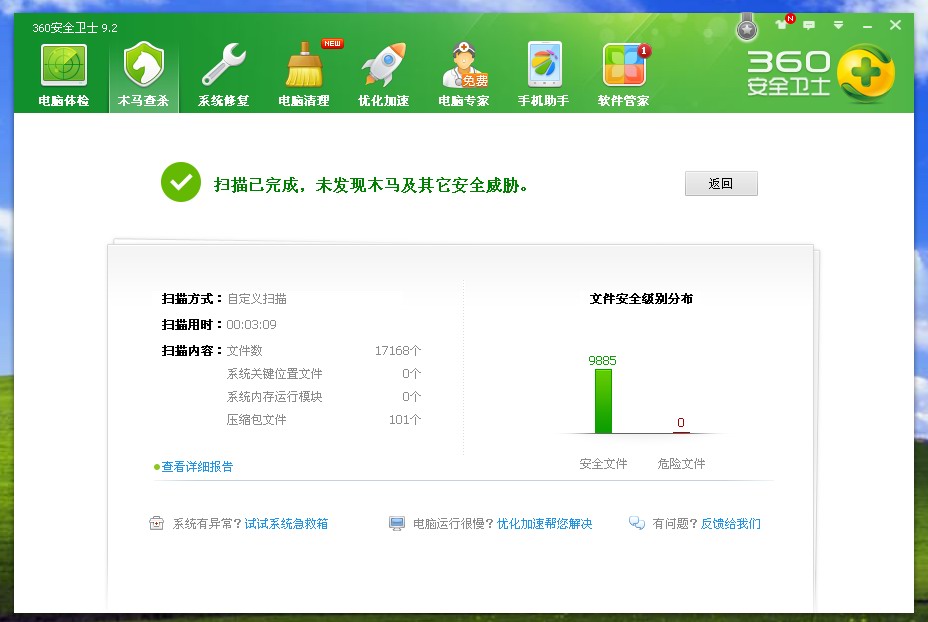Image resolution: width=928 pixels, height=622 pixels.
Task: Launch 优化加速 rocket icon
Action: click(384, 65)
